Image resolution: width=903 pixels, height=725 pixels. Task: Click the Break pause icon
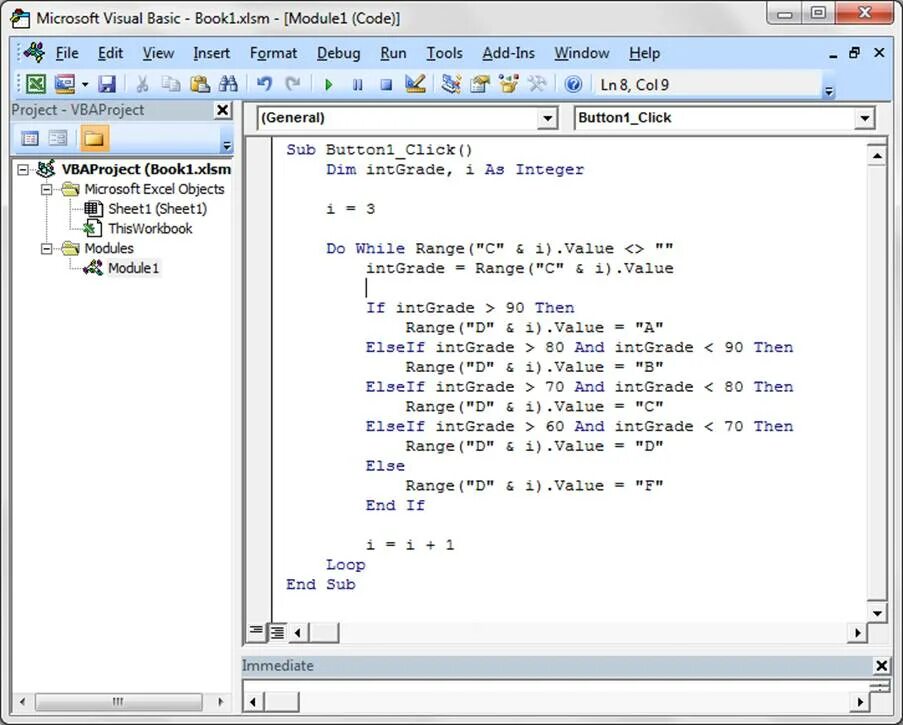click(x=358, y=85)
